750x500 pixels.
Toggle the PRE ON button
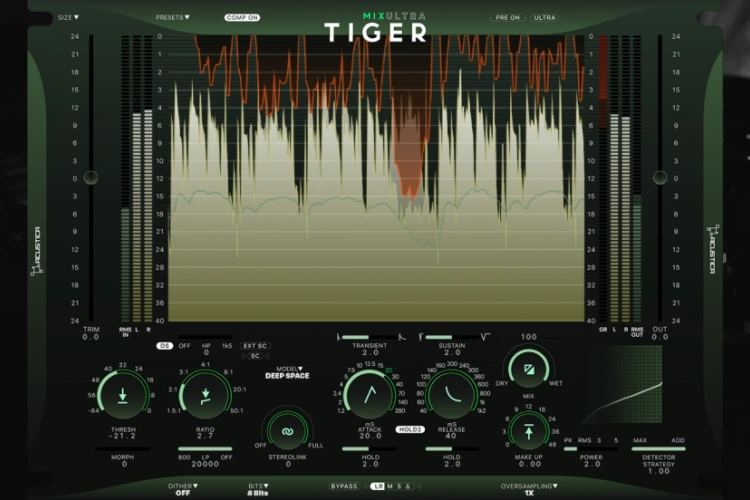coord(507,18)
